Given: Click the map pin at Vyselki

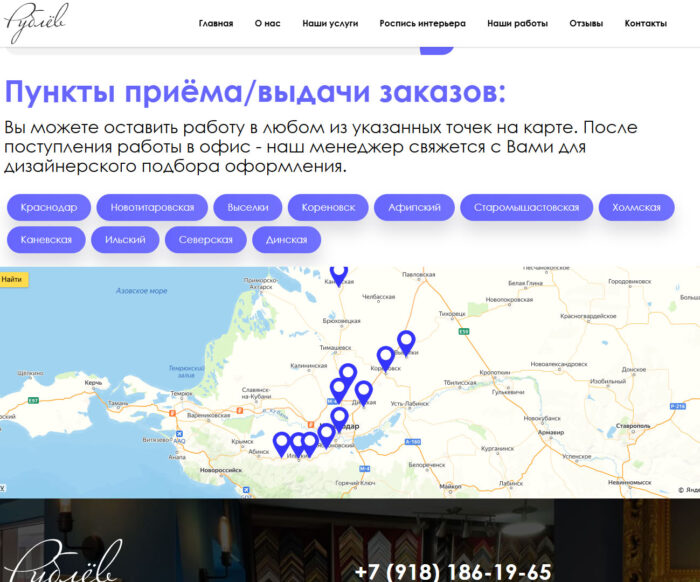Looking at the screenshot, I should (406, 341).
